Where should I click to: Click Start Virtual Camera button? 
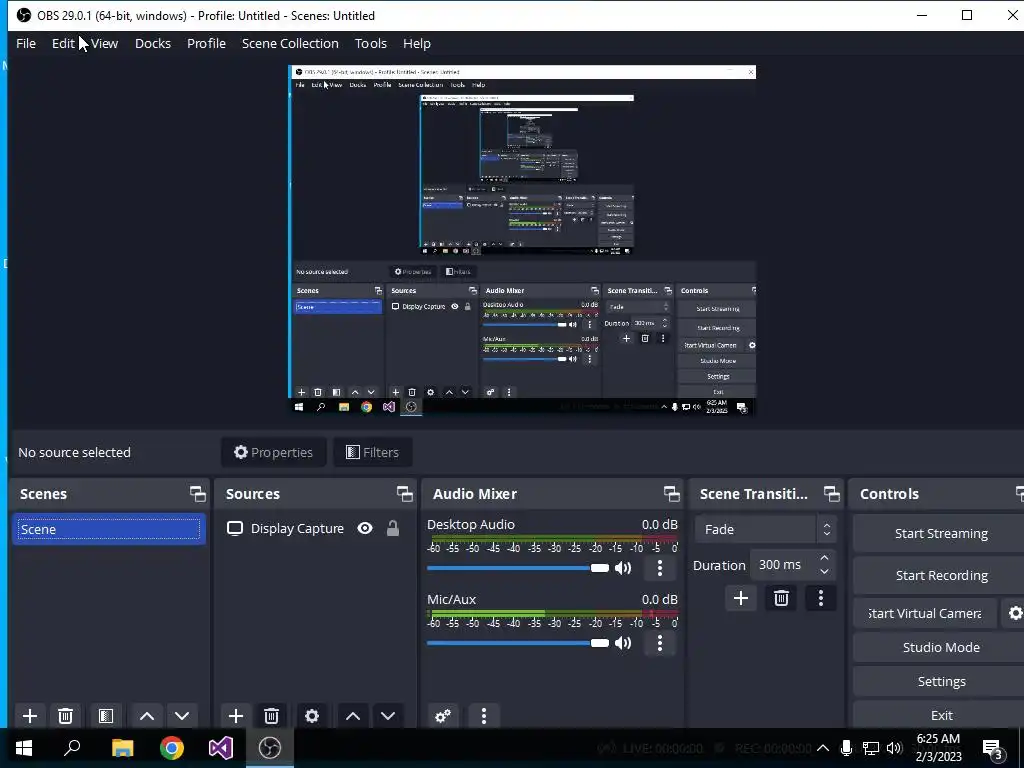click(925, 613)
